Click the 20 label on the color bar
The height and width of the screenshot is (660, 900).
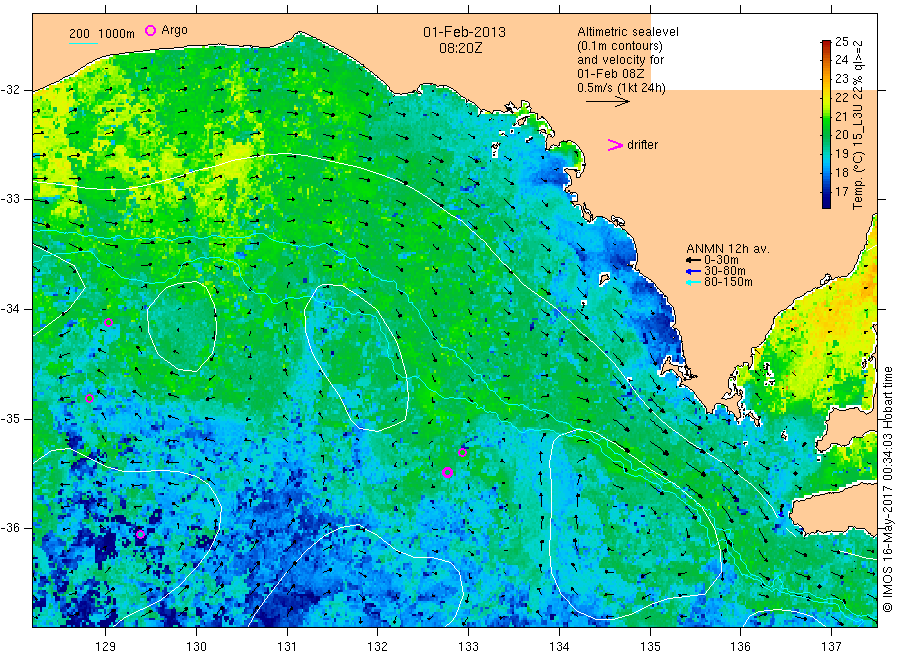click(x=841, y=135)
